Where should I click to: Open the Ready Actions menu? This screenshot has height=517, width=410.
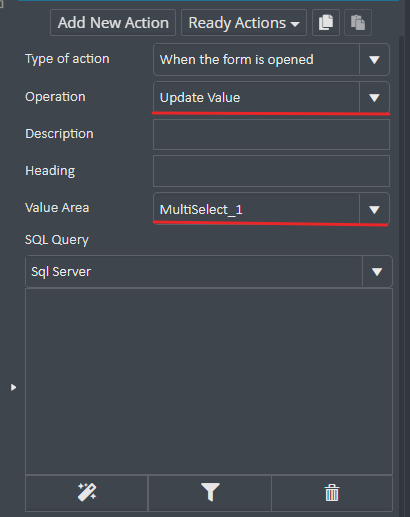click(244, 23)
